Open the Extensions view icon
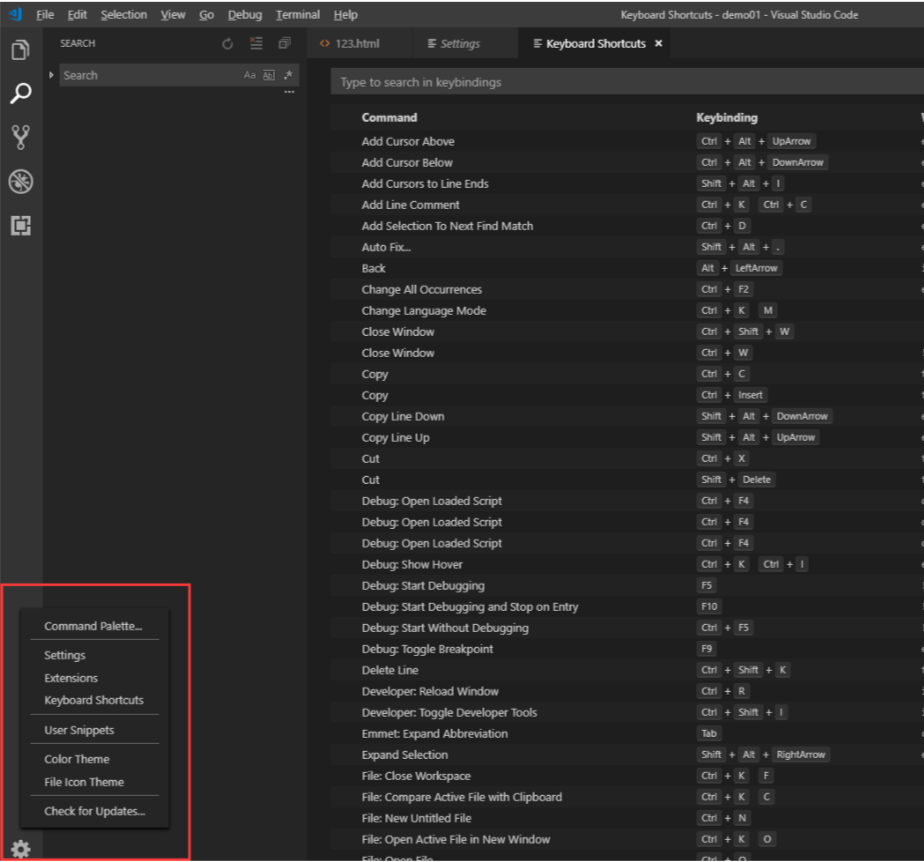Image resolution: width=924 pixels, height=862 pixels. [21, 226]
